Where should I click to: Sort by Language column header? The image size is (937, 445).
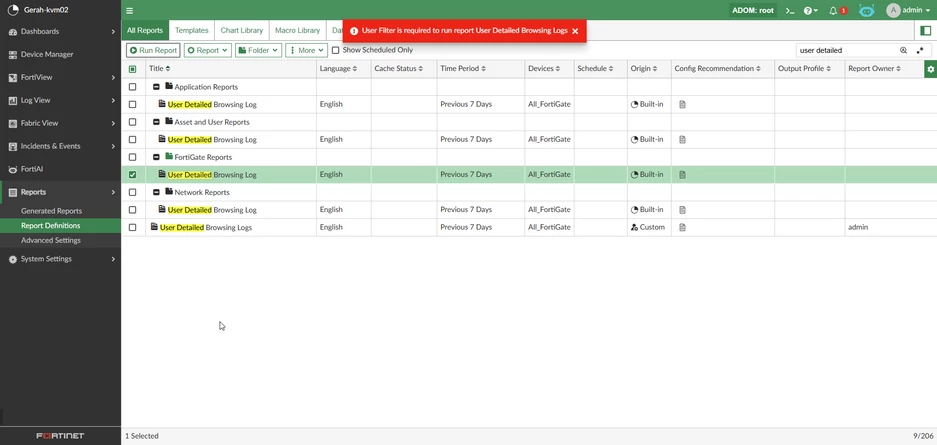pyautogui.click(x=338, y=69)
